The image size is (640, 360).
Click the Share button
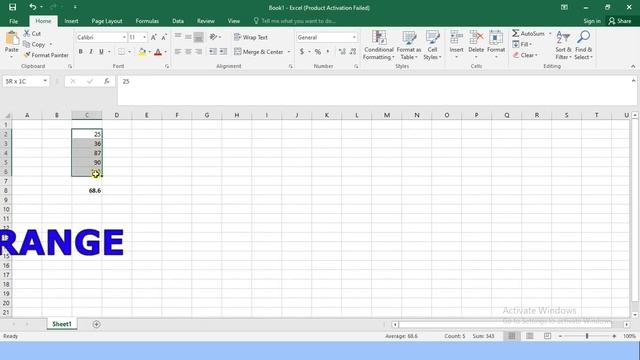pos(620,21)
